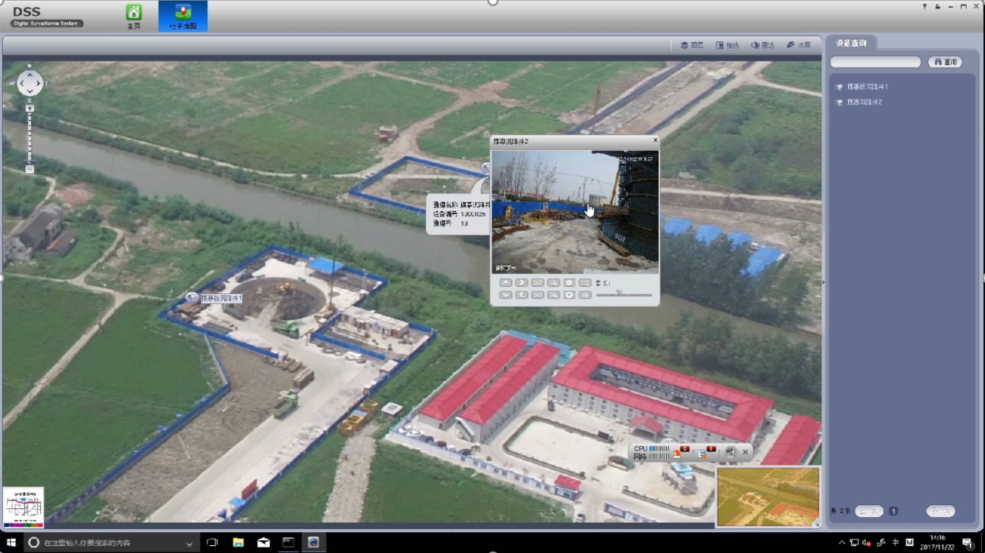Select camera 2 in the device list
Viewport: 985px width, 553px height.
click(x=859, y=102)
